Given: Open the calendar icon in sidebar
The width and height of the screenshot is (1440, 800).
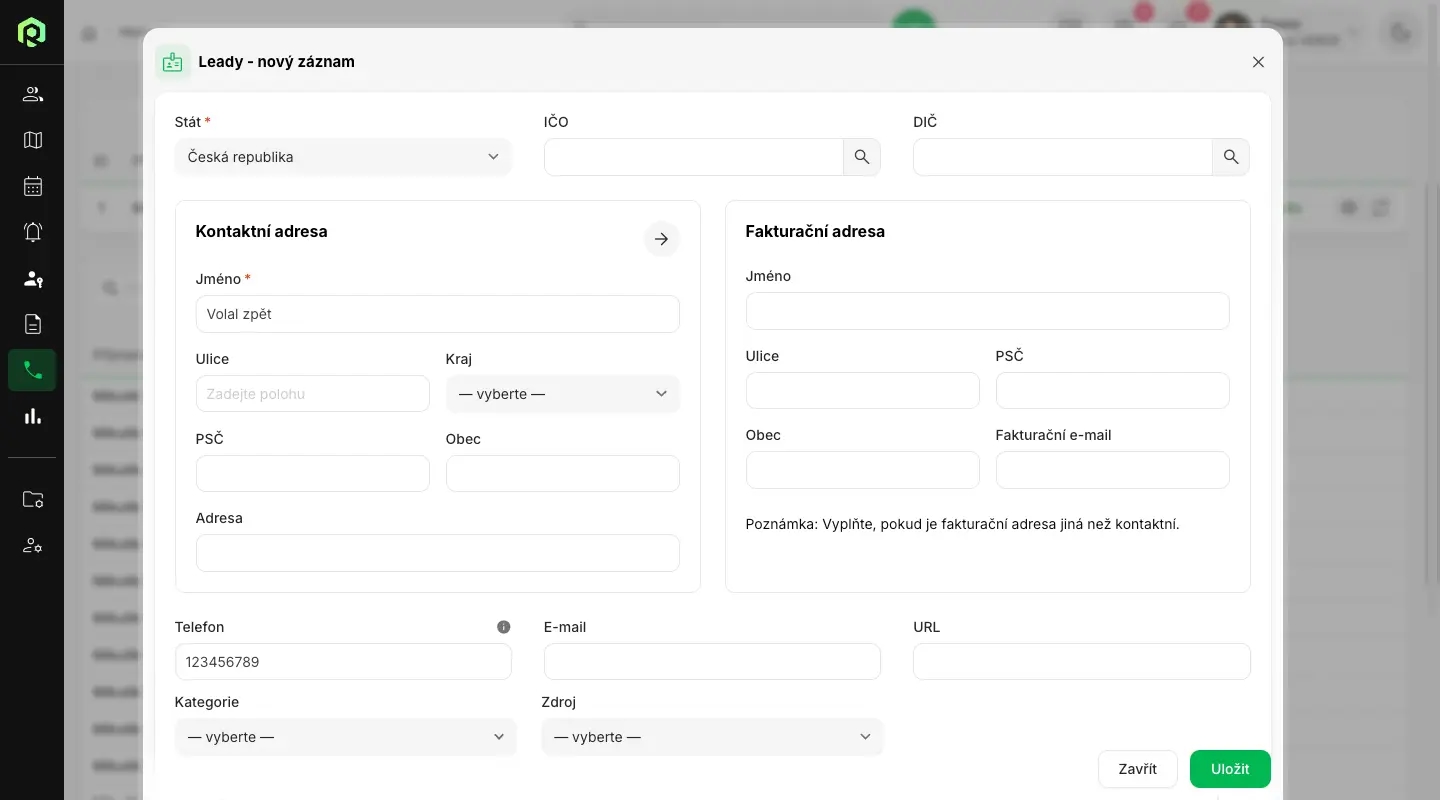Looking at the screenshot, I should 32,186.
